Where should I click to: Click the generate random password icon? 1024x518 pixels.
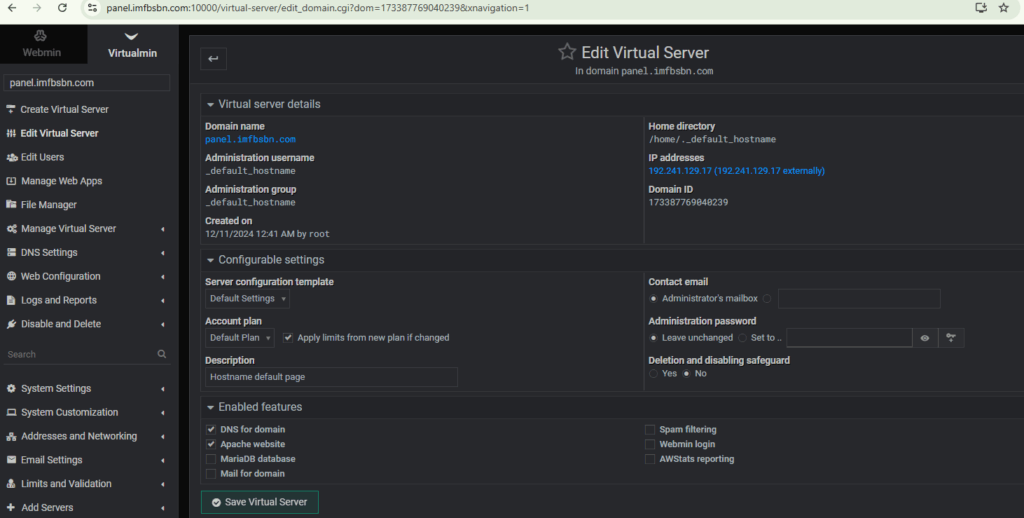950,338
